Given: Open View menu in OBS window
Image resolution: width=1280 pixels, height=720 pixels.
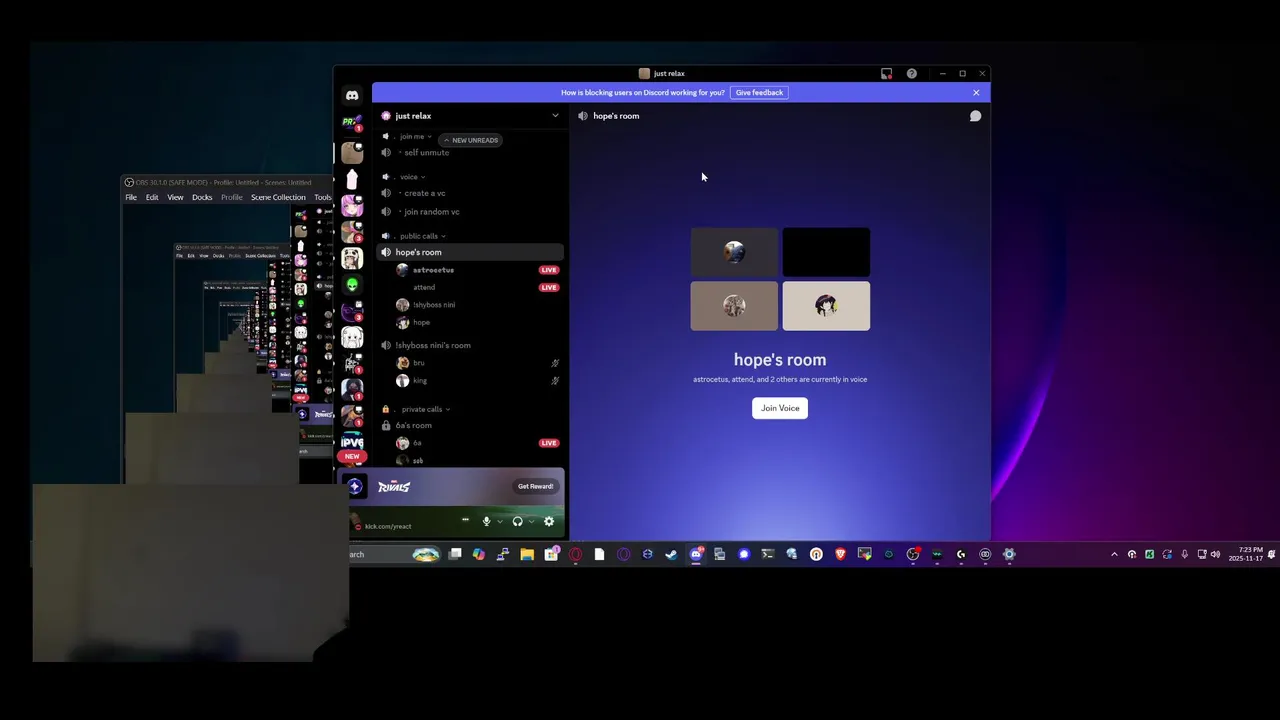Looking at the screenshot, I should coord(175,197).
